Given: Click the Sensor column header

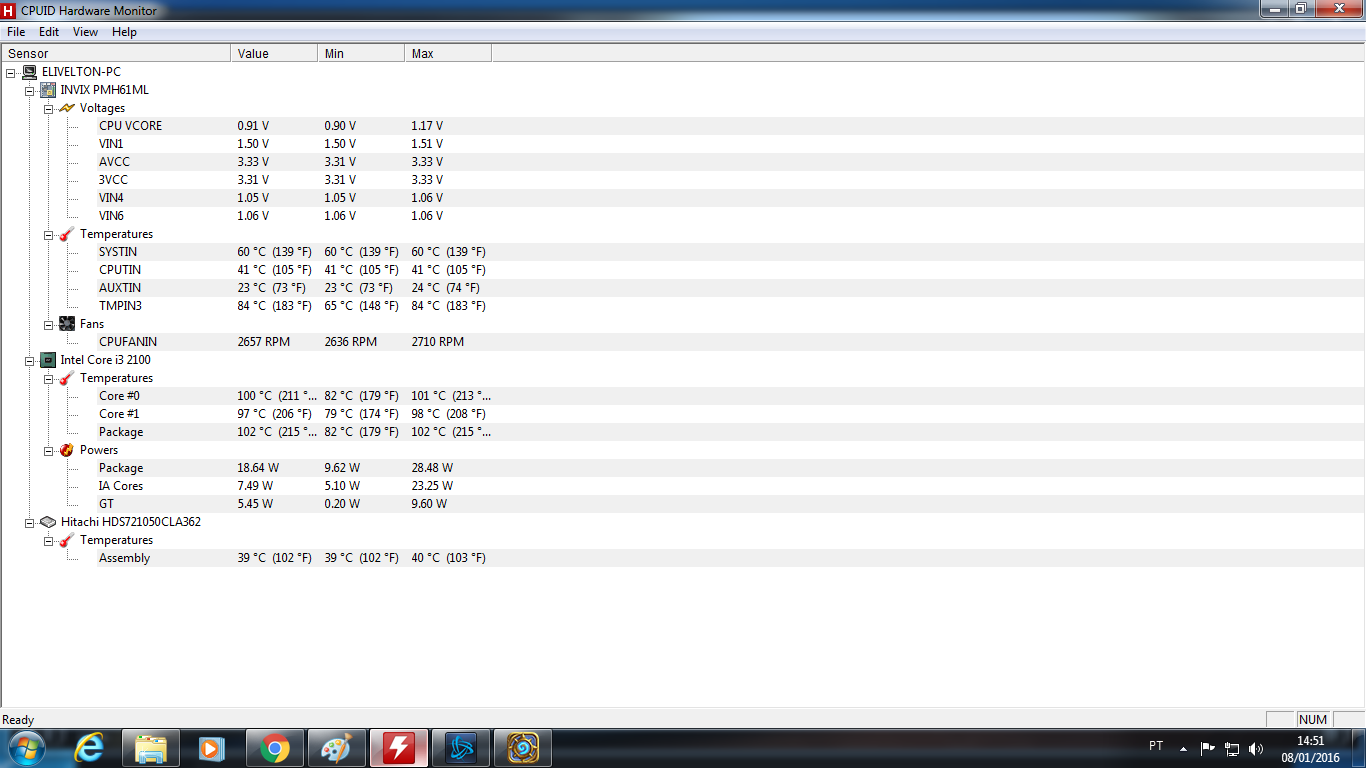Looking at the screenshot, I should (x=116, y=53).
